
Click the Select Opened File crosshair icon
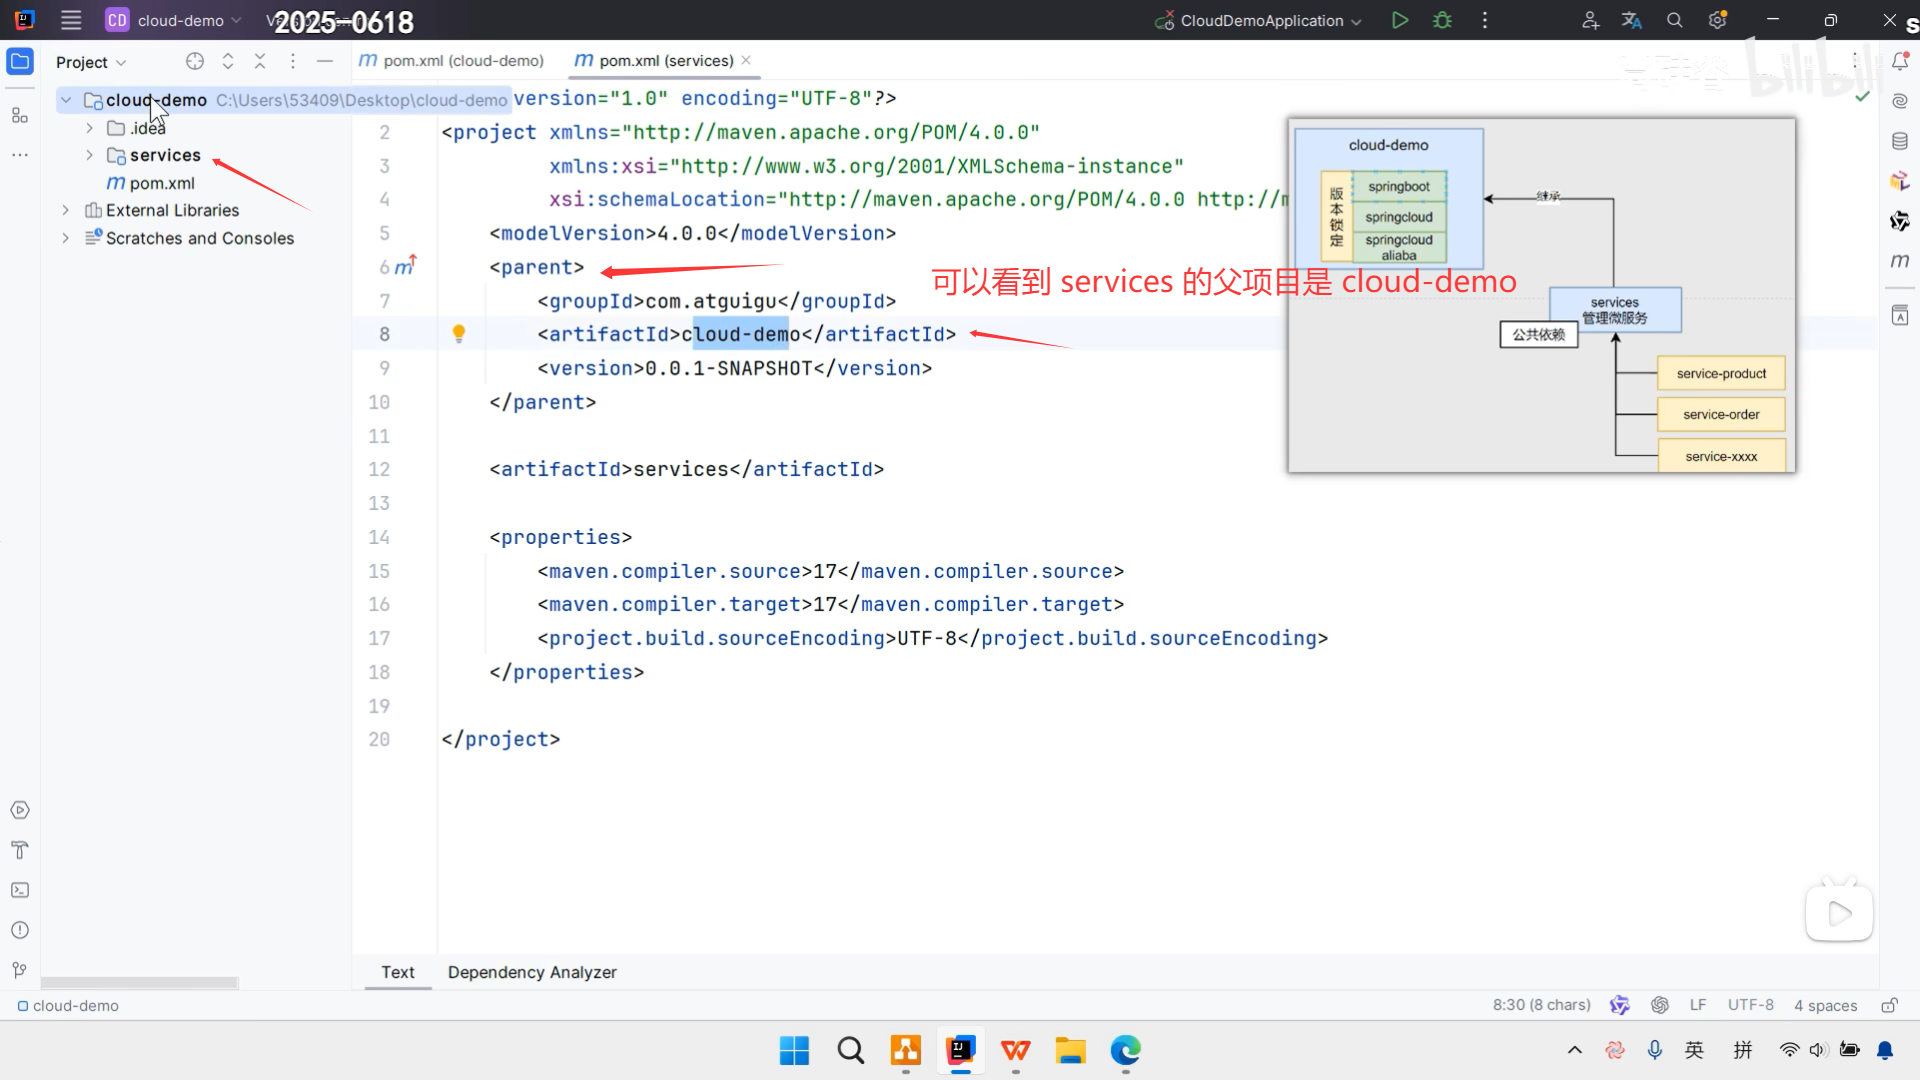tap(195, 62)
